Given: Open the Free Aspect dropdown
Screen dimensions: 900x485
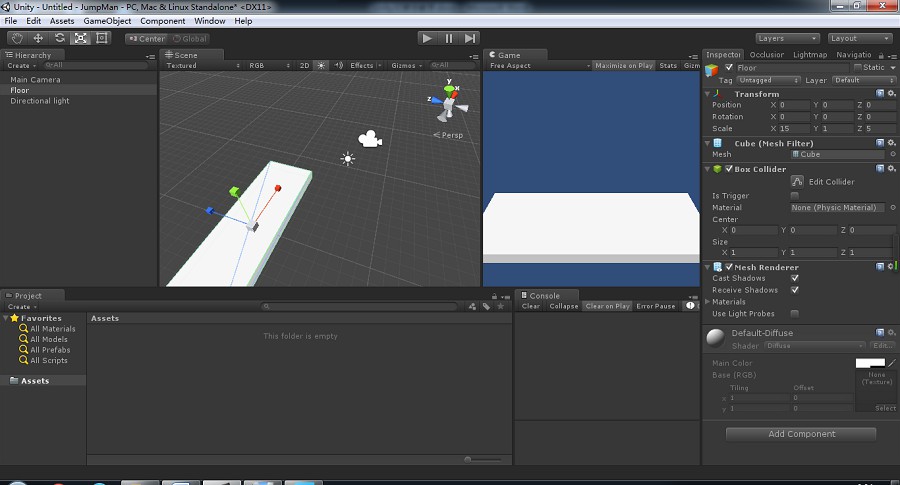Looking at the screenshot, I should coord(539,65).
